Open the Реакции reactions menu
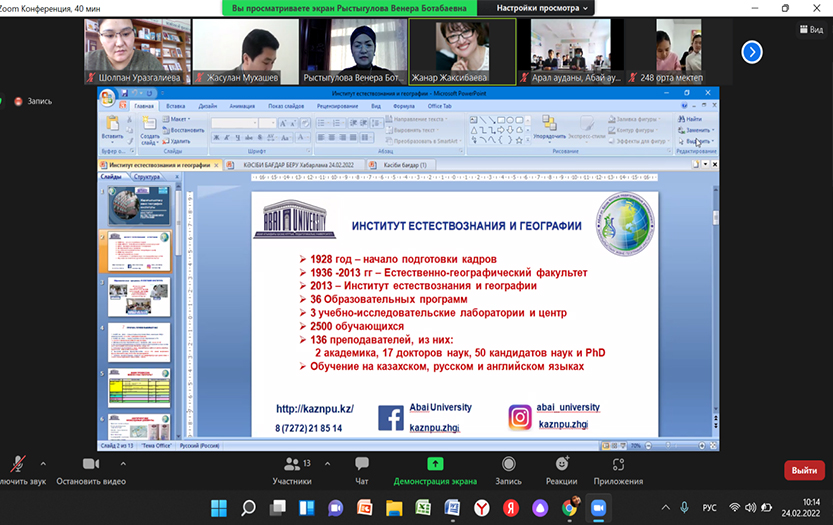 click(561, 470)
